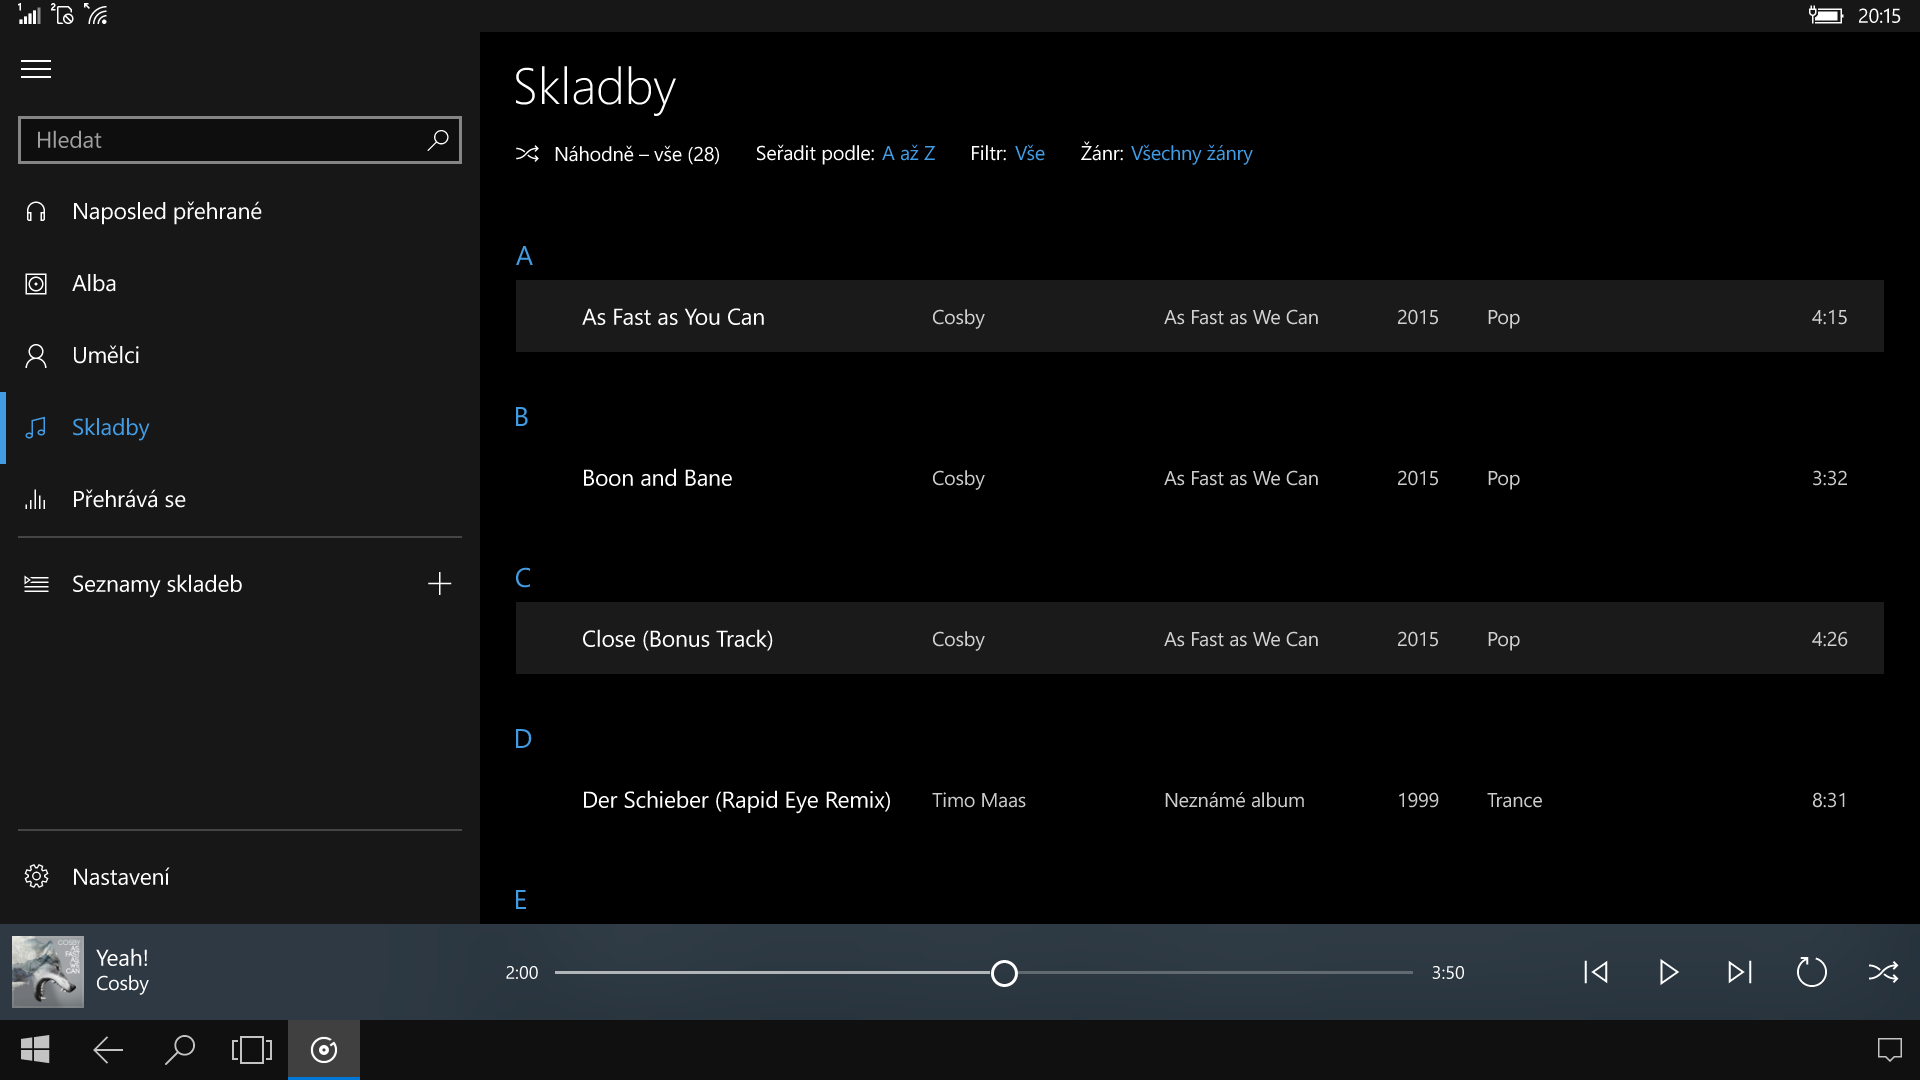This screenshot has height=1080, width=1920.
Task: Toggle repeat playback mode
Action: click(x=1811, y=972)
